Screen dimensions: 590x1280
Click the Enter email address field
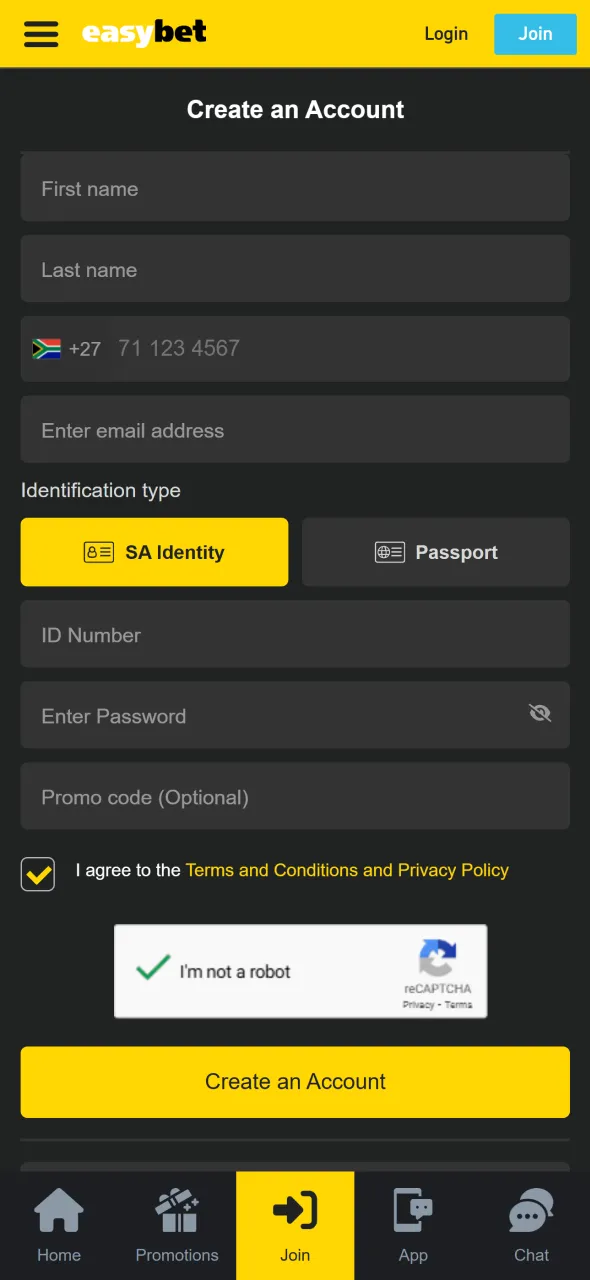click(295, 430)
